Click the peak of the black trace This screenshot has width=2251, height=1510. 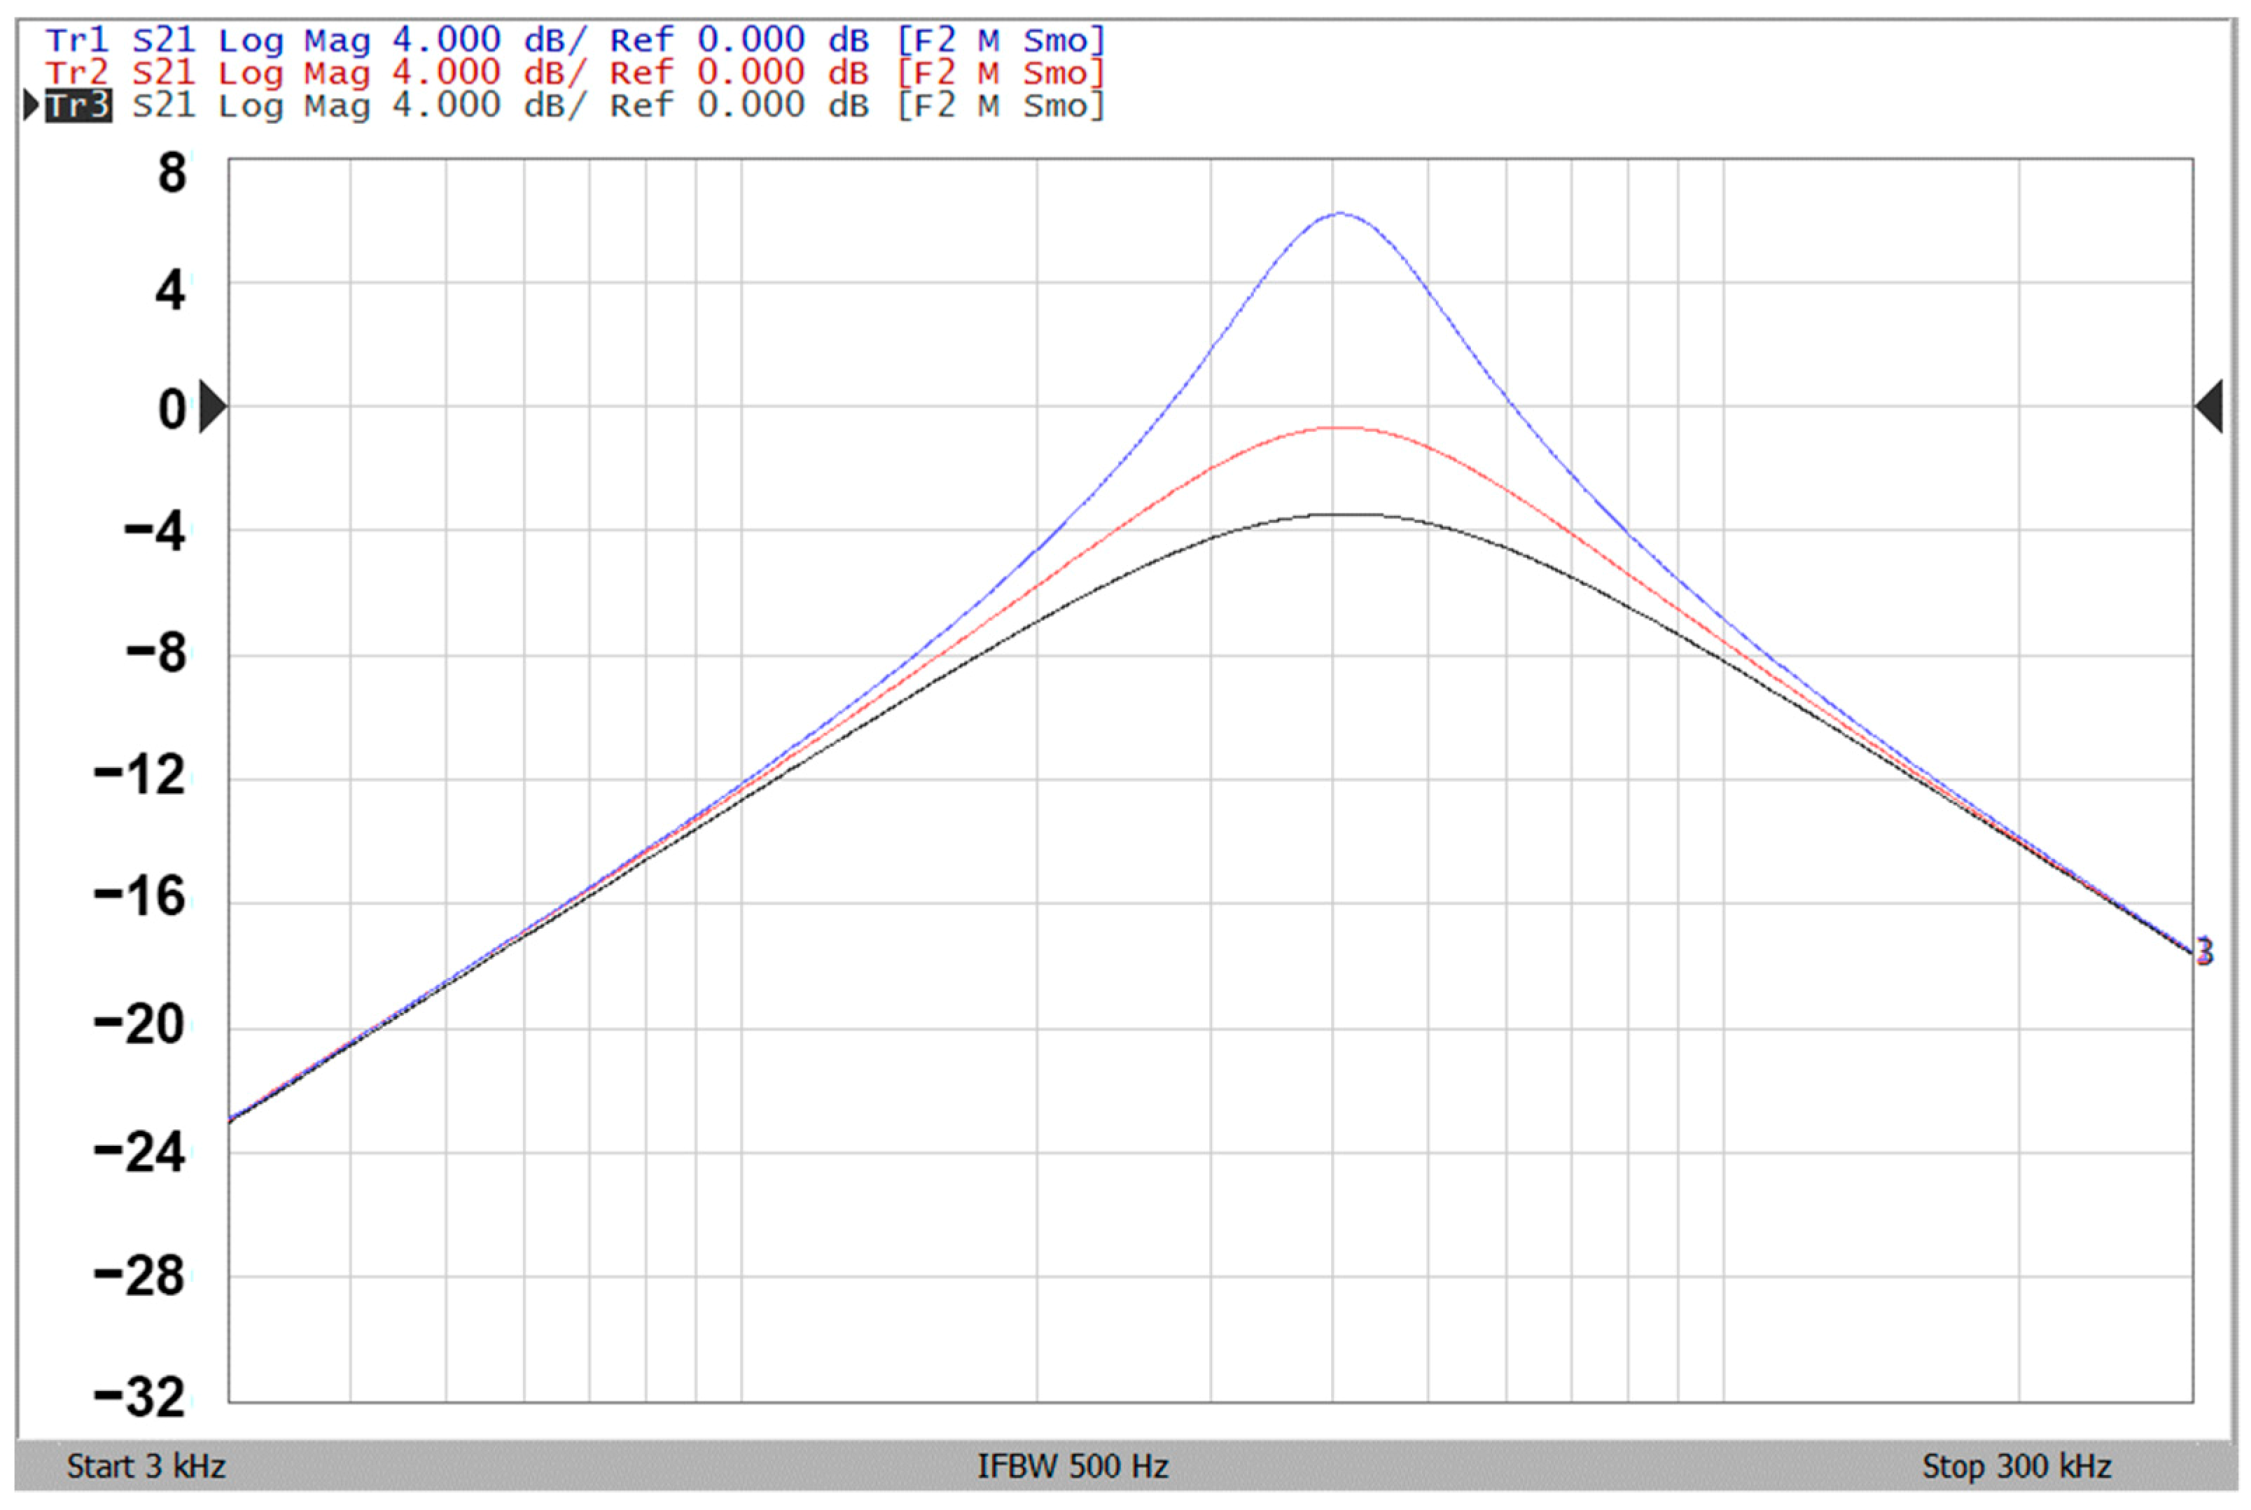click(1342, 514)
